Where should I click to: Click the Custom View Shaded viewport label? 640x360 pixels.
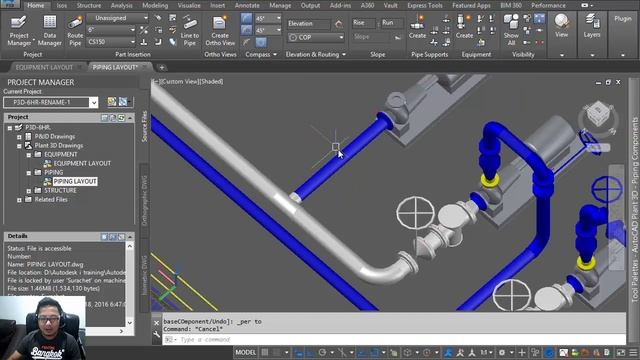(x=188, y=82)
